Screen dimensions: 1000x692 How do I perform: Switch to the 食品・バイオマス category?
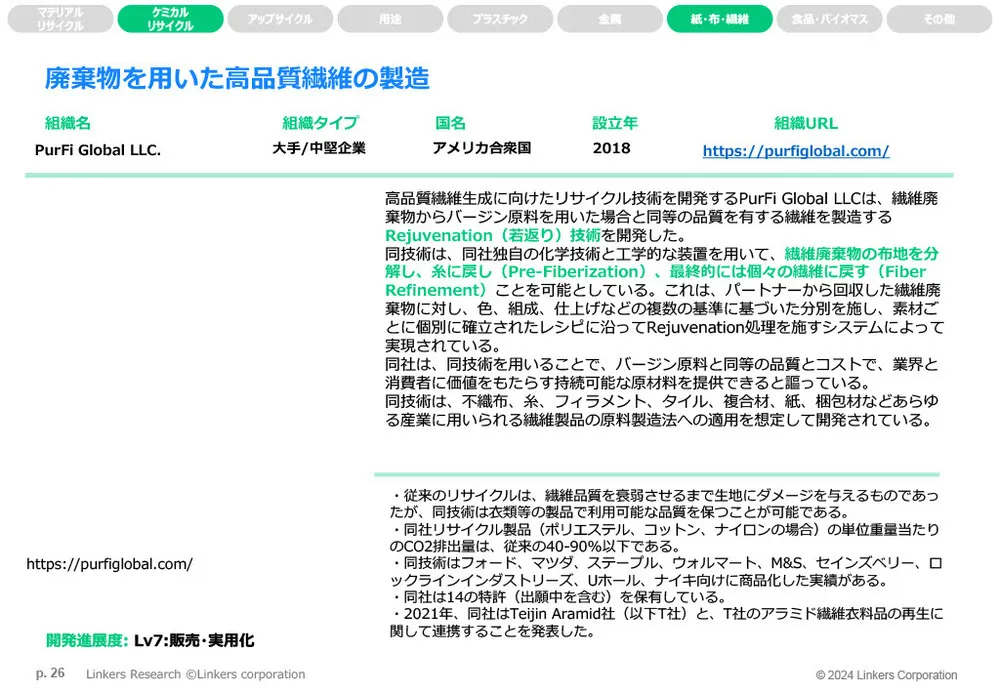tap(828, 18)
